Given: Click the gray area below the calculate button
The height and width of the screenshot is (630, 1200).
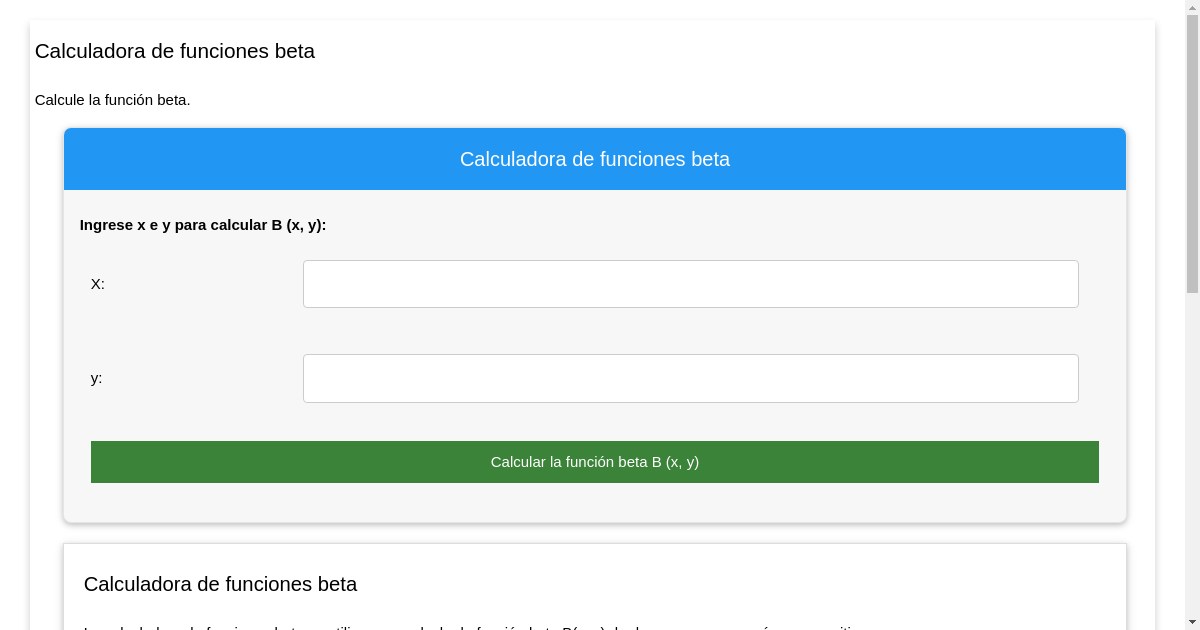Looking at the screenshot, I should (595, 505).
